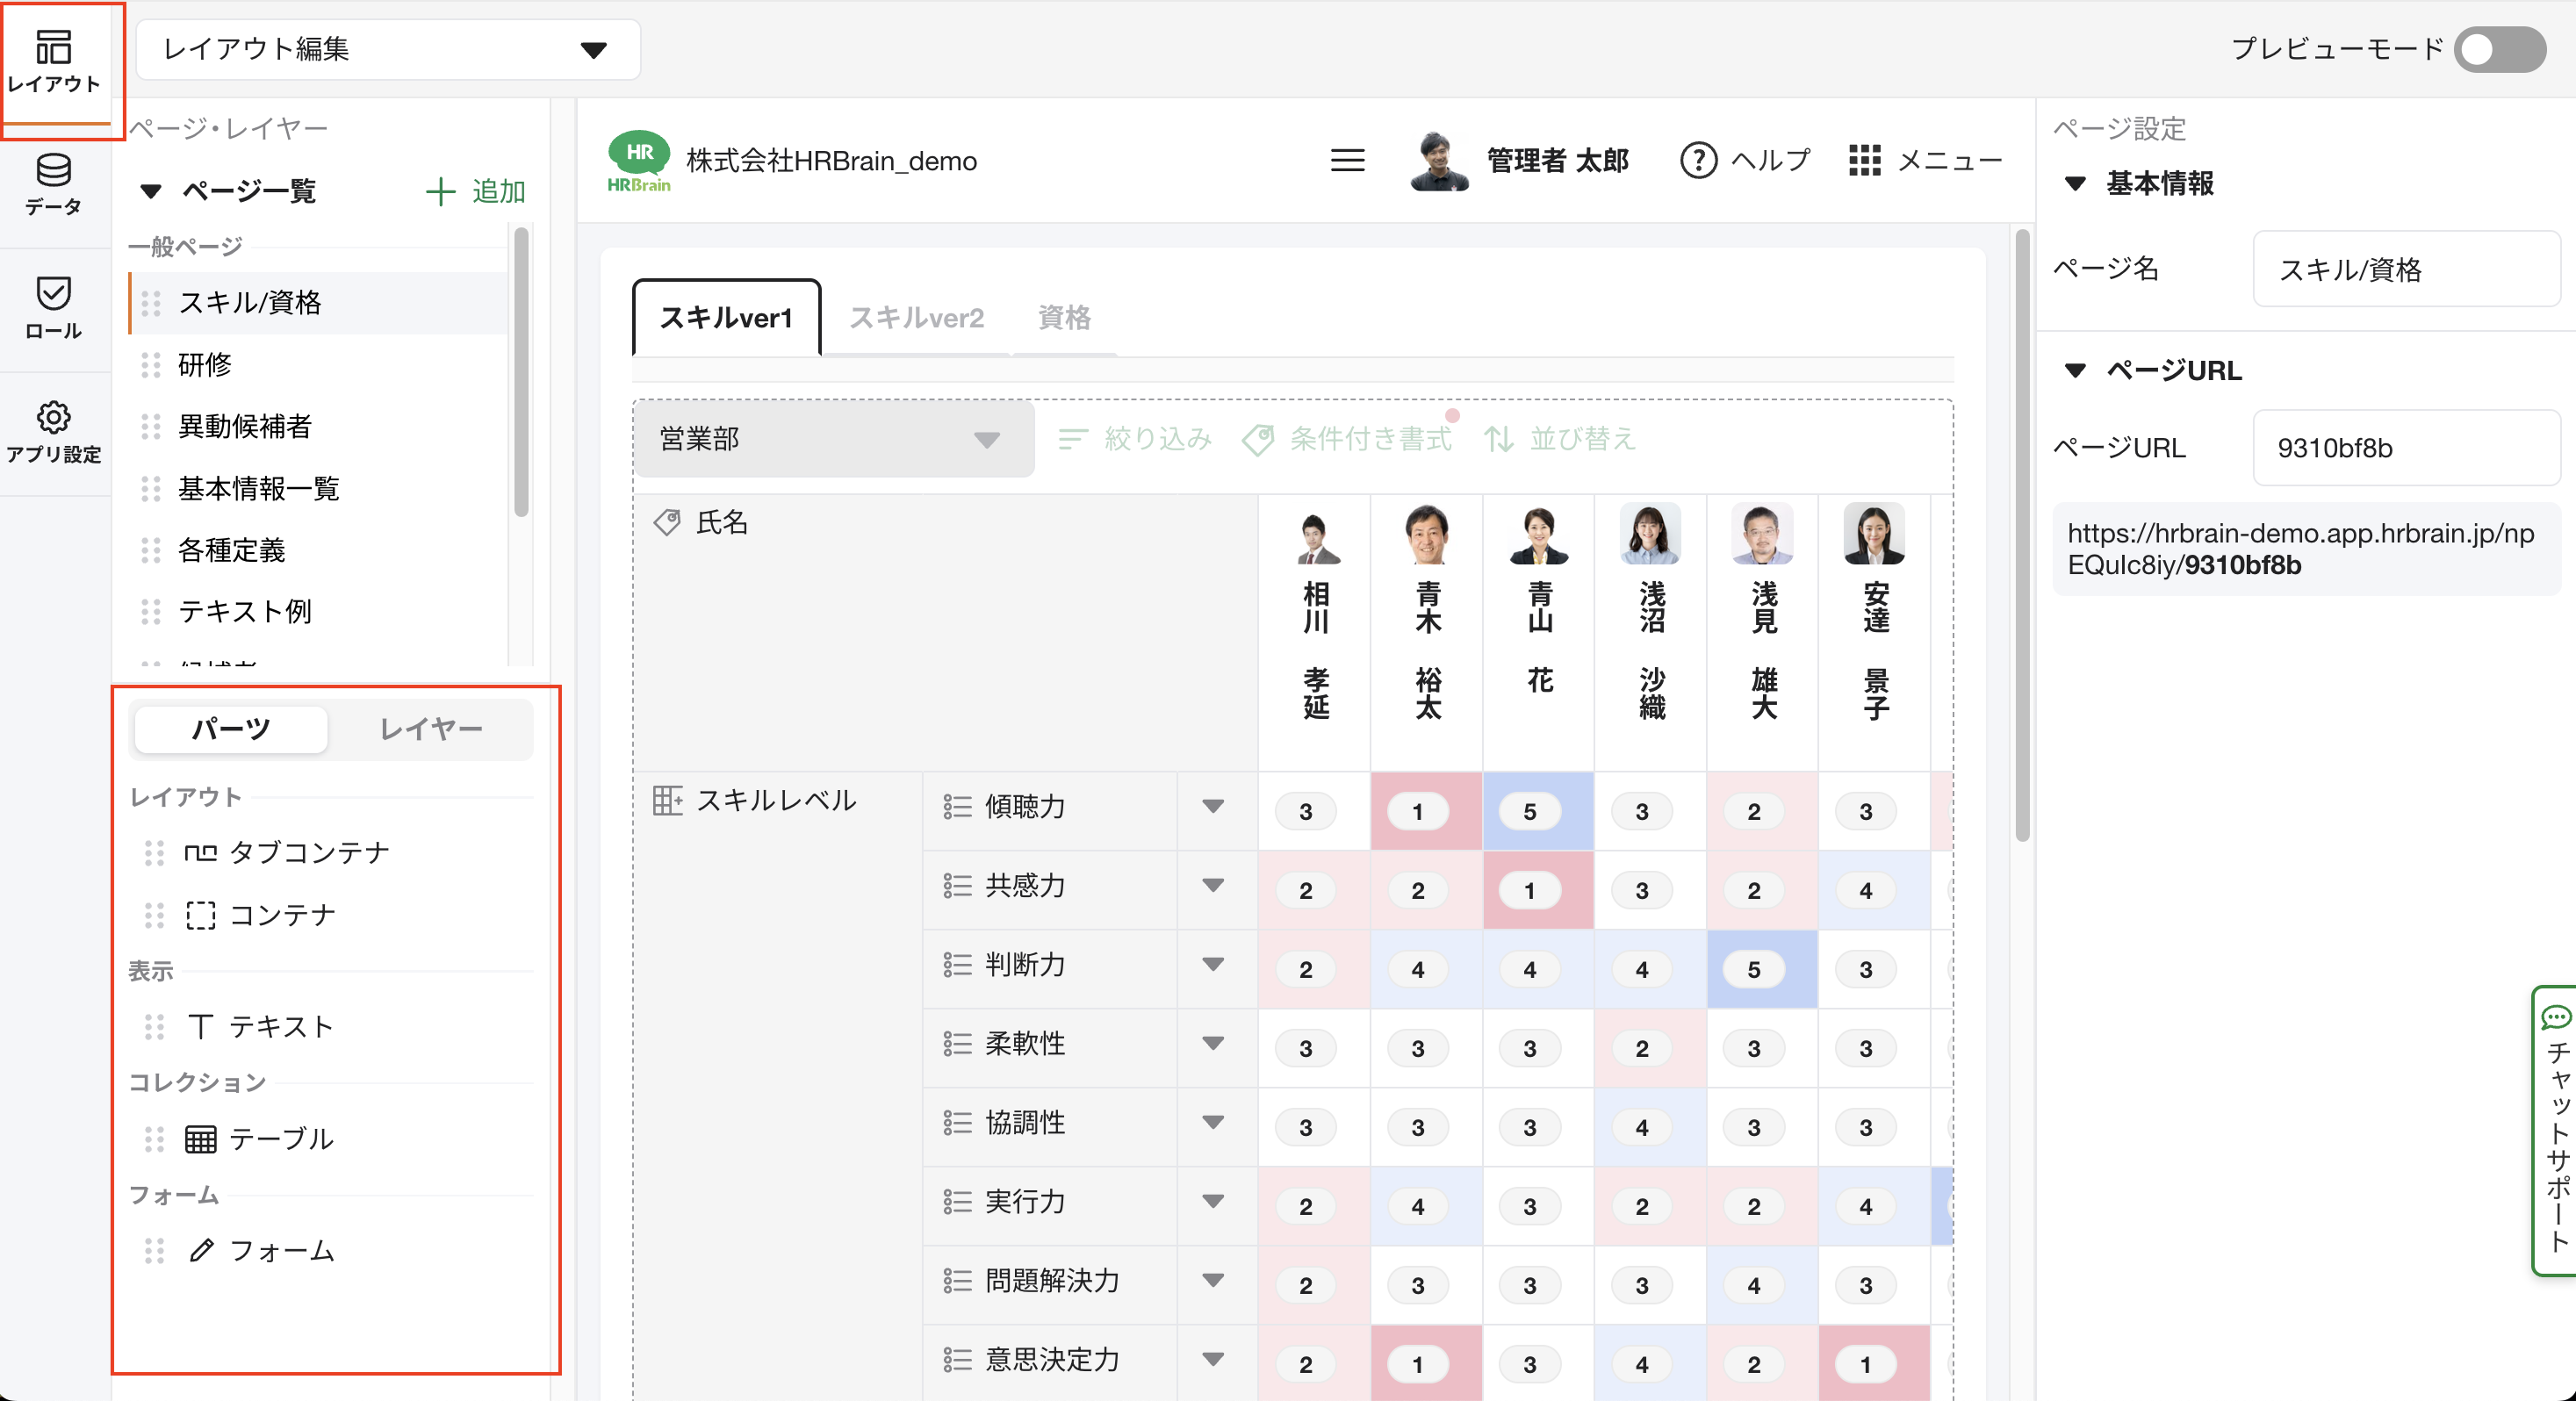Switch to the 資格 tab
The image size is (2576, 1401).
pyautogui.click(x=1064, y=318)
